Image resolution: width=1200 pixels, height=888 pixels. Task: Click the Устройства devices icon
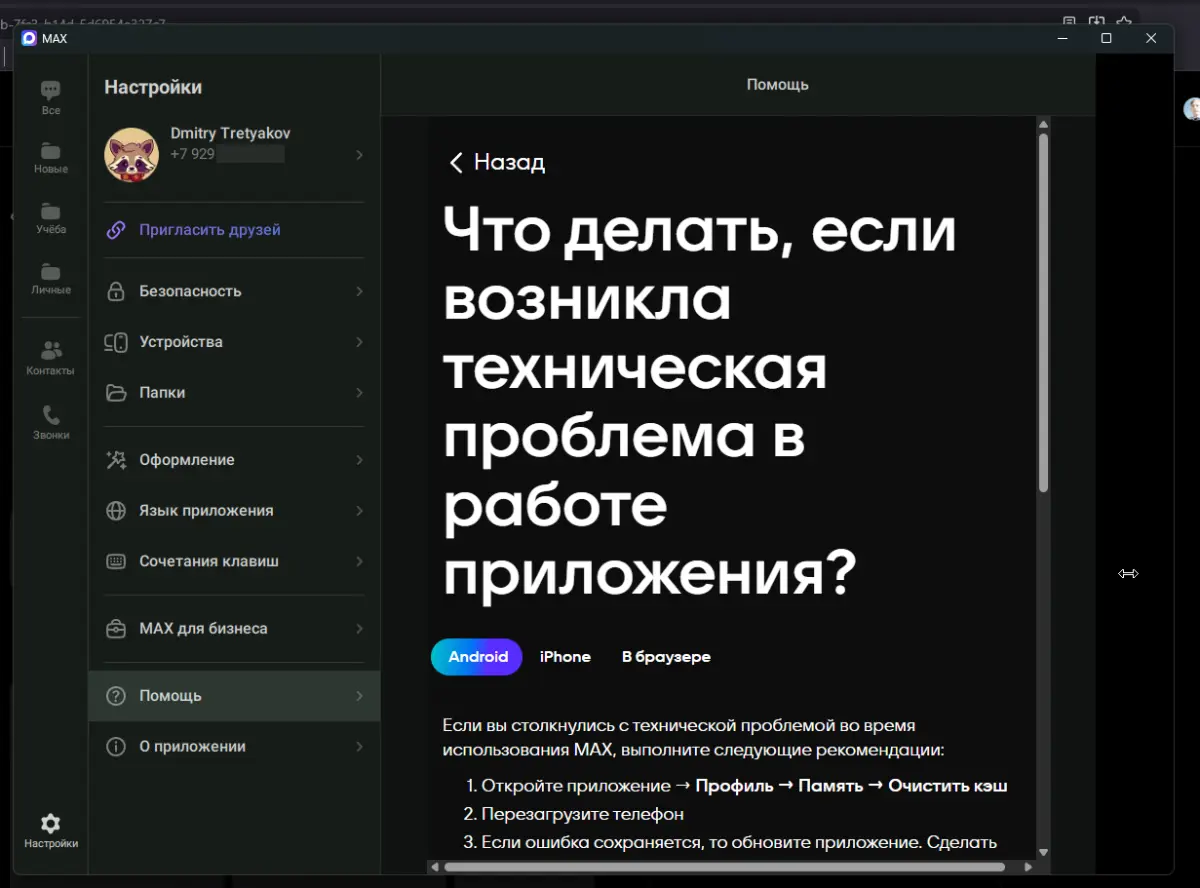tap(117, 341)
